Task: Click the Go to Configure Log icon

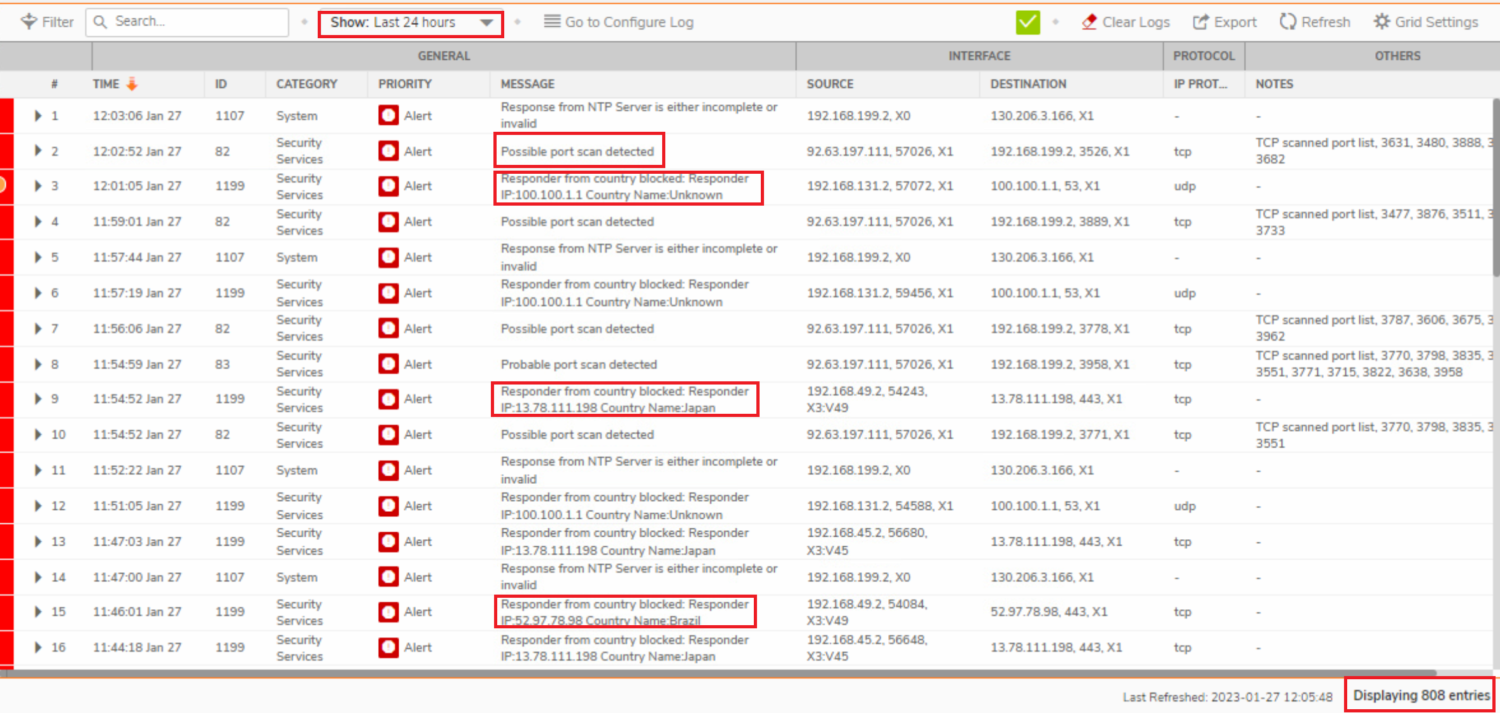Action: click(x=552, y=22)
